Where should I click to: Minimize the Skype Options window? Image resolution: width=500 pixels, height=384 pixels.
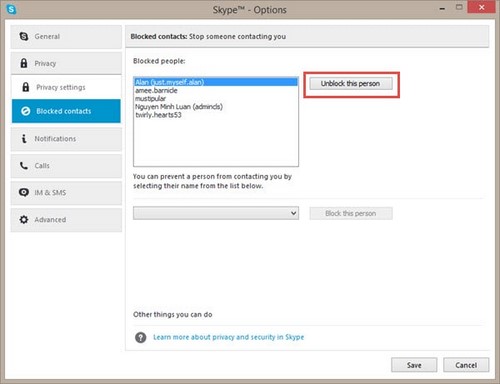click(442, 8)
